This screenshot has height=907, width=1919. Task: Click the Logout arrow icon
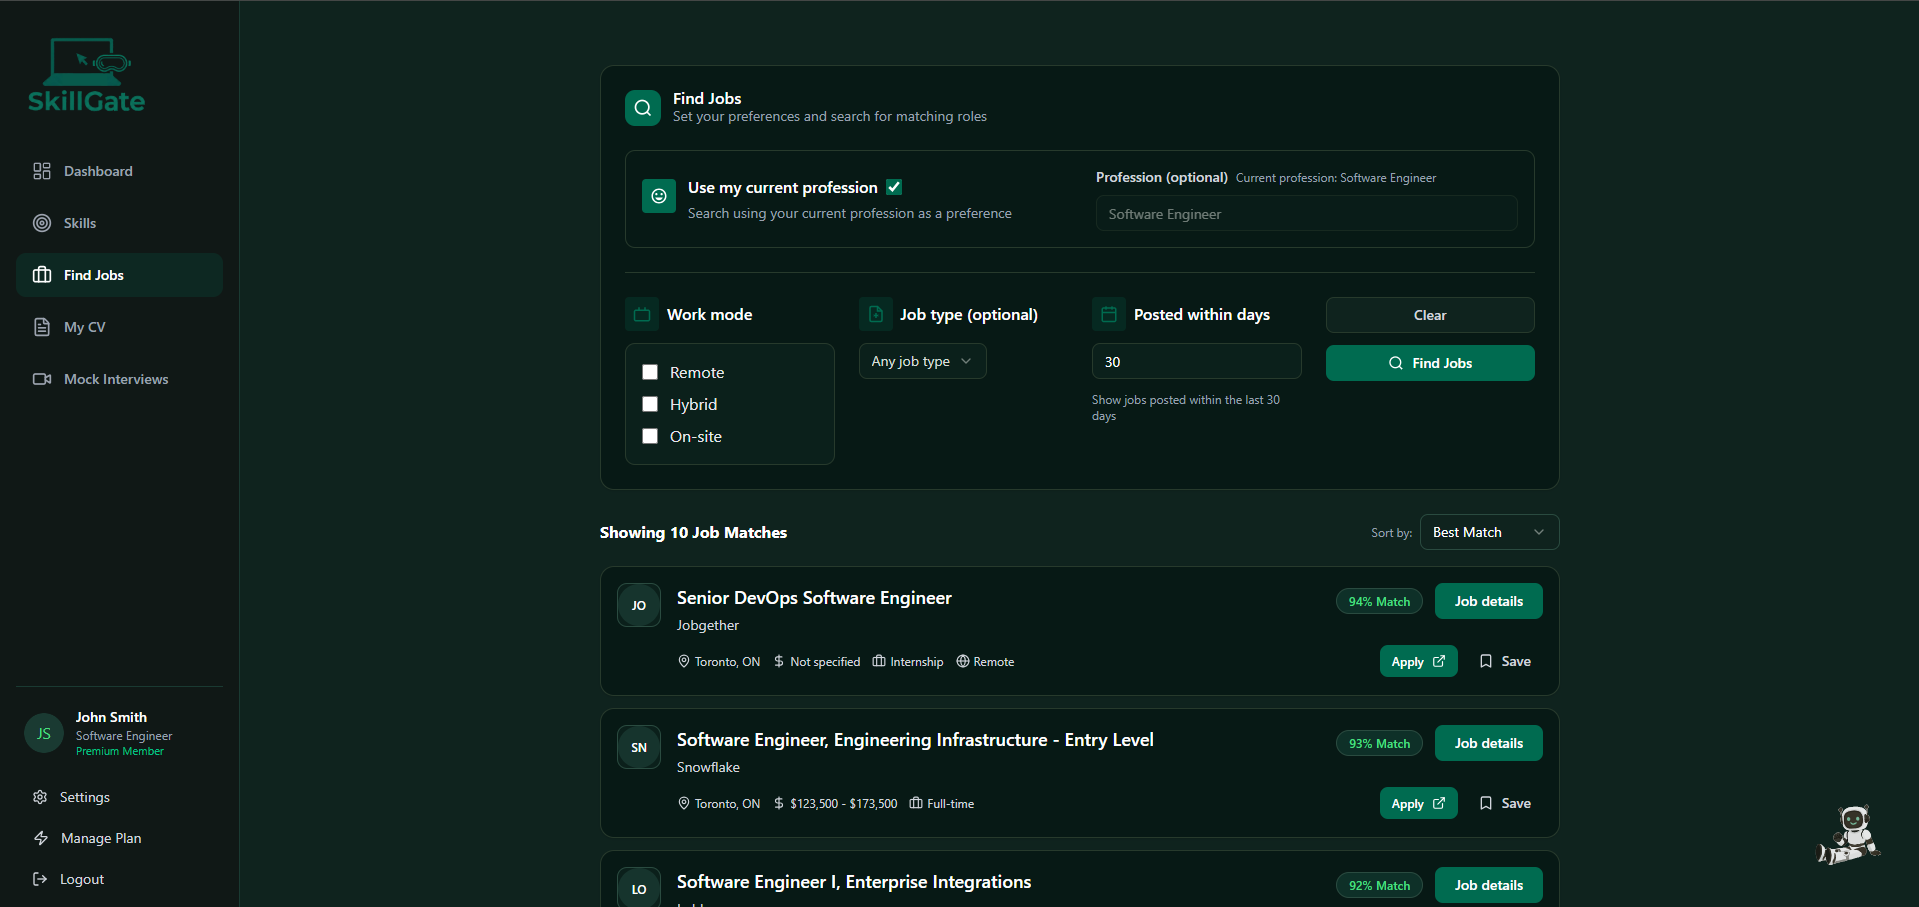click(40, 879)
